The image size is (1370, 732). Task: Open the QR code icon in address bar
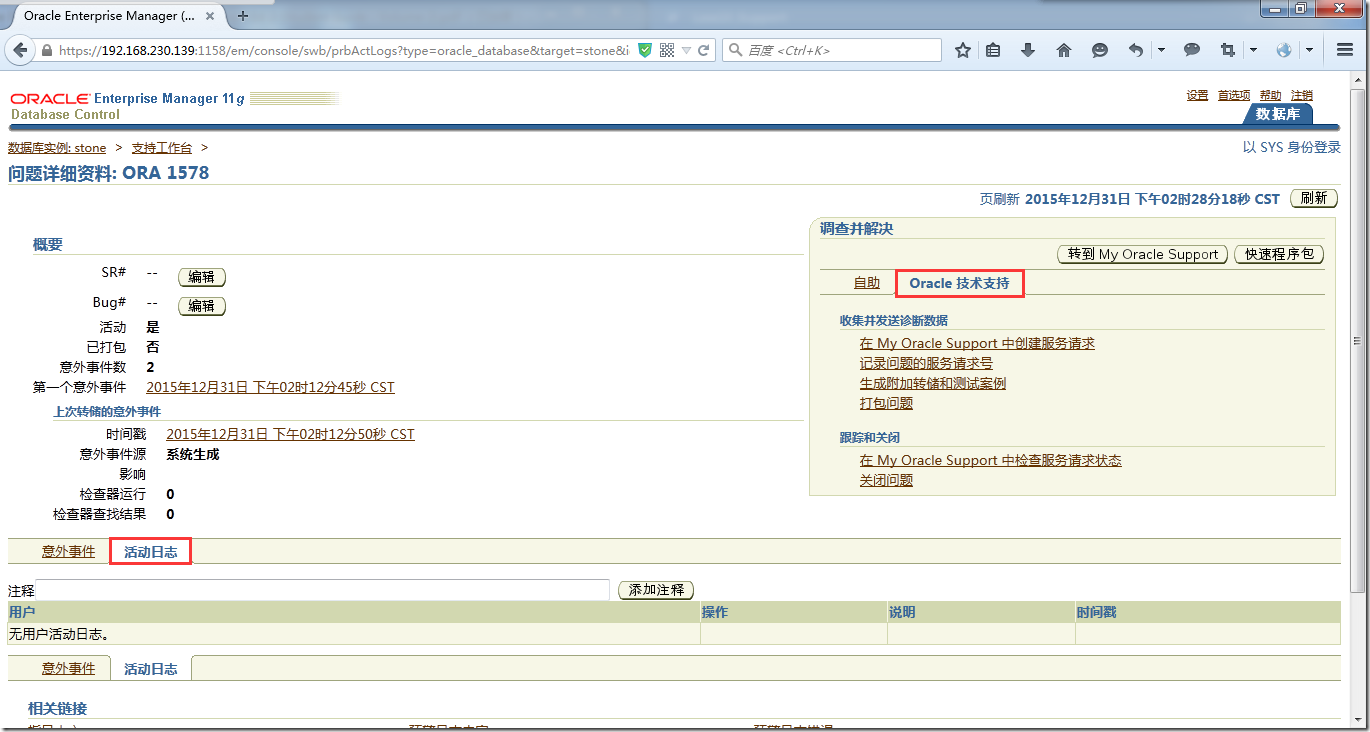point(667,50)
